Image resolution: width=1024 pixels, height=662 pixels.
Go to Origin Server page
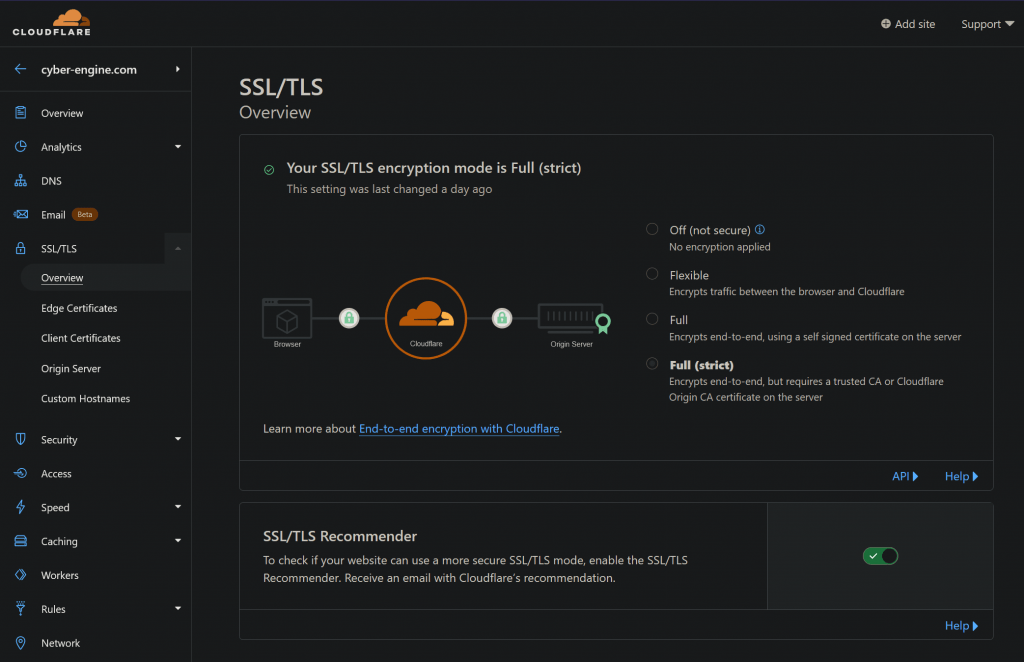click(71, 369)
